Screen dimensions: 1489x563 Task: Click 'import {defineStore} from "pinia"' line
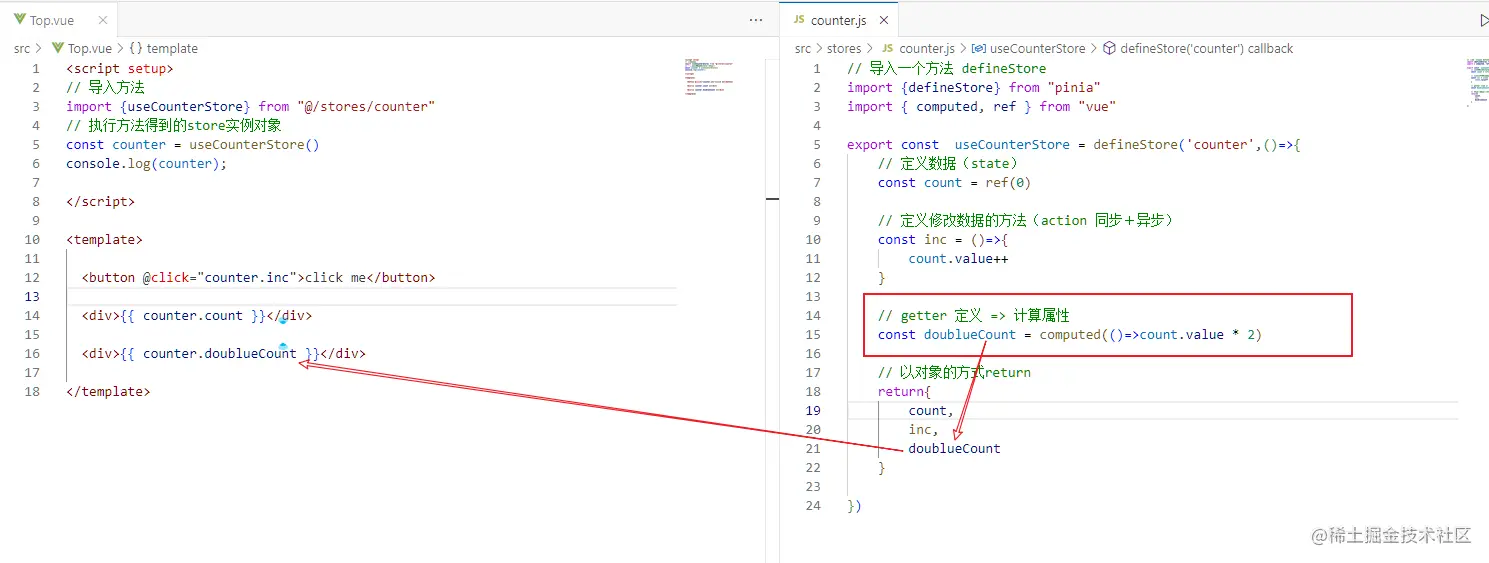tap(974, 88)
